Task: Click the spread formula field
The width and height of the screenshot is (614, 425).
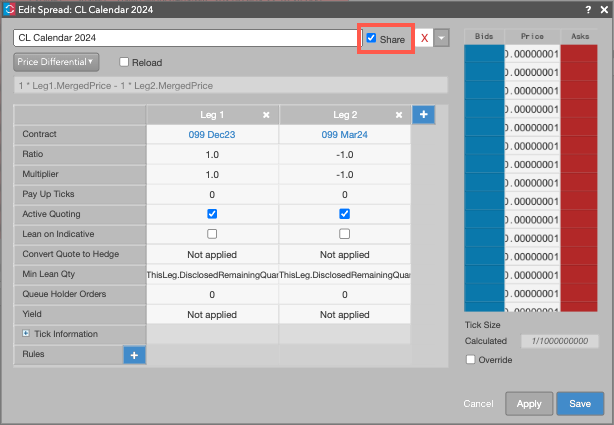Action: tap(231, 85)
